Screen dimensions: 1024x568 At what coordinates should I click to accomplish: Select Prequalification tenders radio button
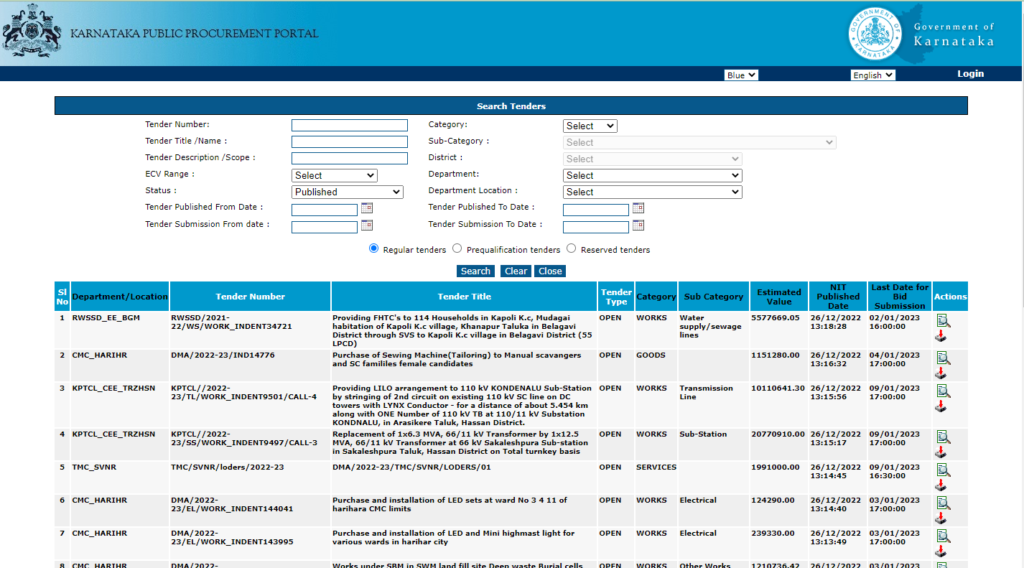pos(457,248)
